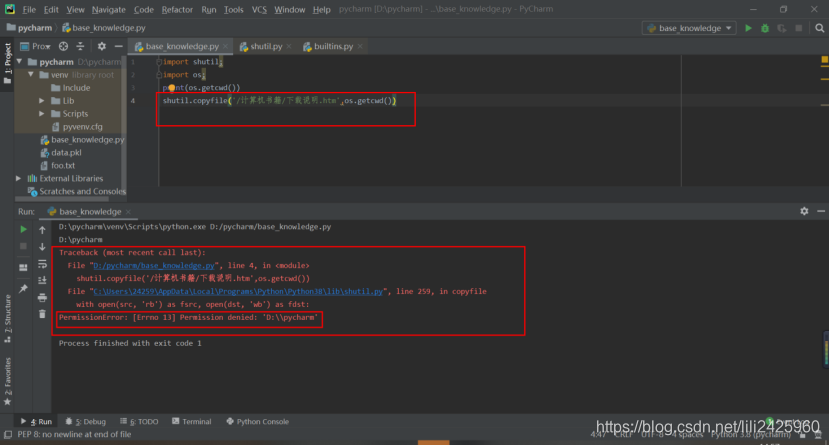Image resolution: width=830 pixels, height=446 pixels.
Task: Open the Project view selector dropdown
Action: pos(35,46)
